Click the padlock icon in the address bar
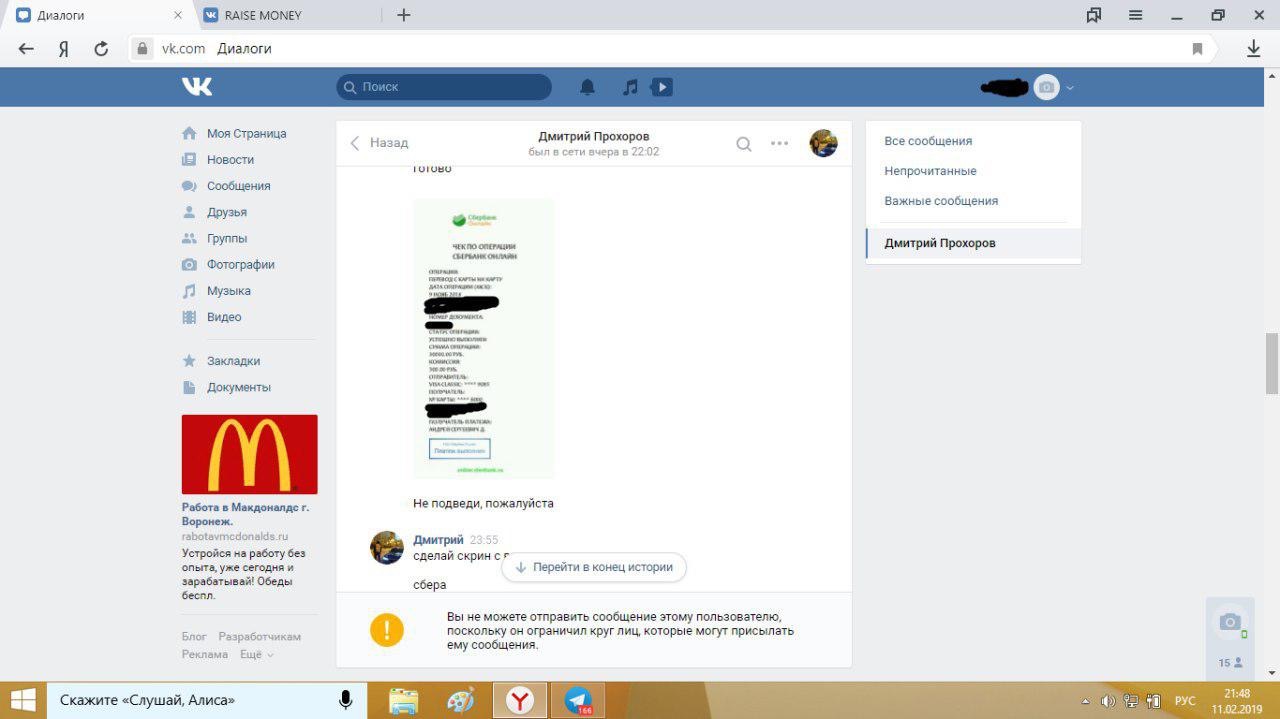 [142, 48]
